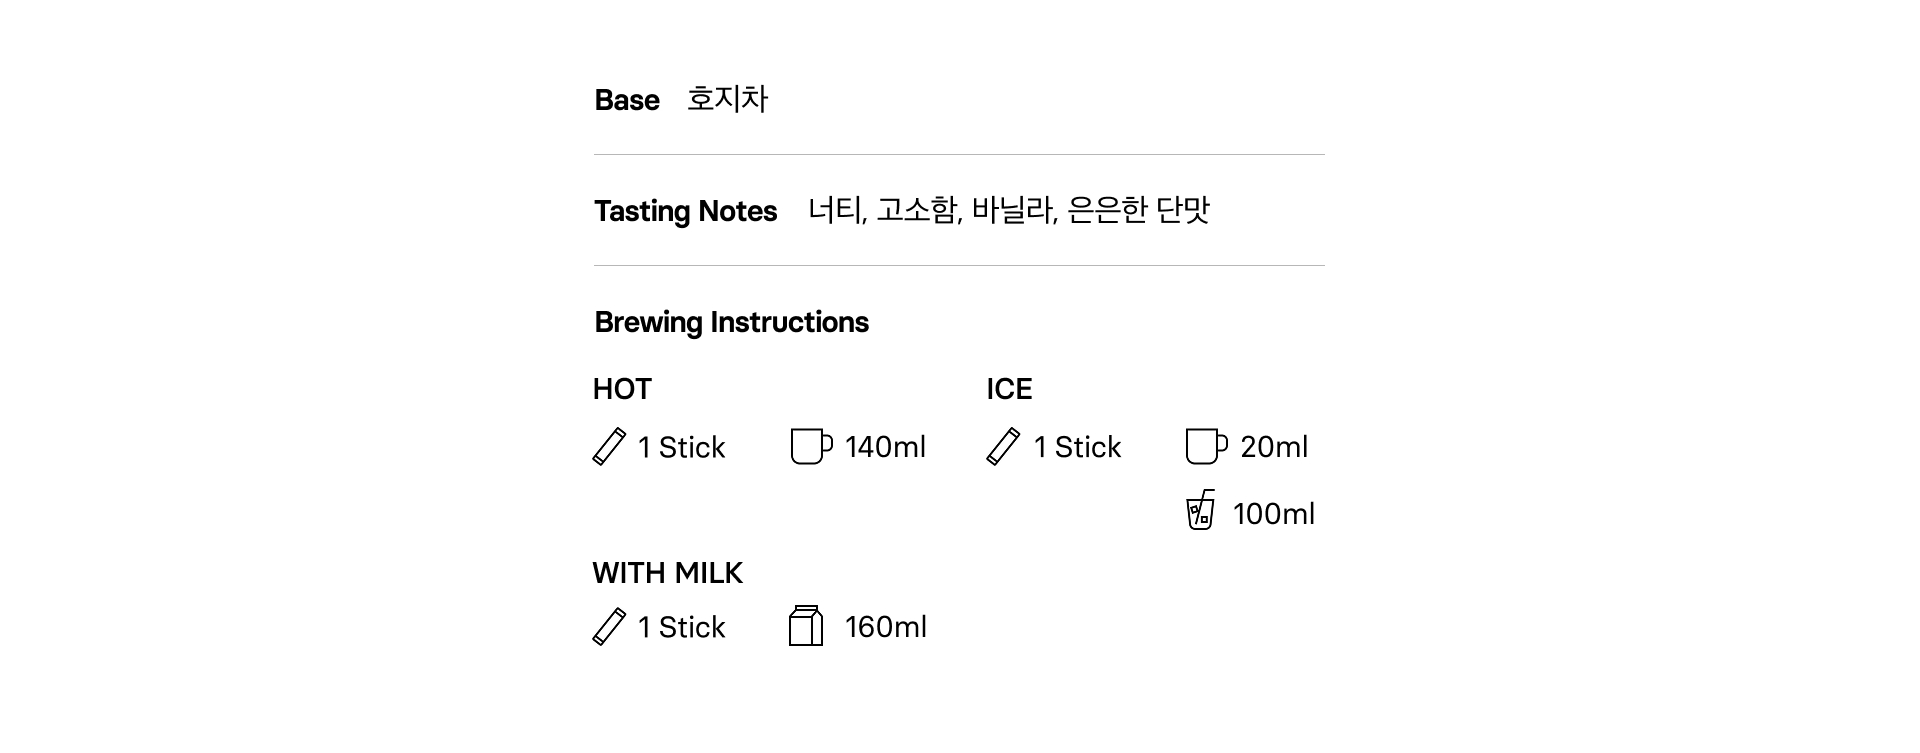Viewport: 1920px width, 753px height.
Task: Click the Brewing Instructions heading
Action: 731,322
